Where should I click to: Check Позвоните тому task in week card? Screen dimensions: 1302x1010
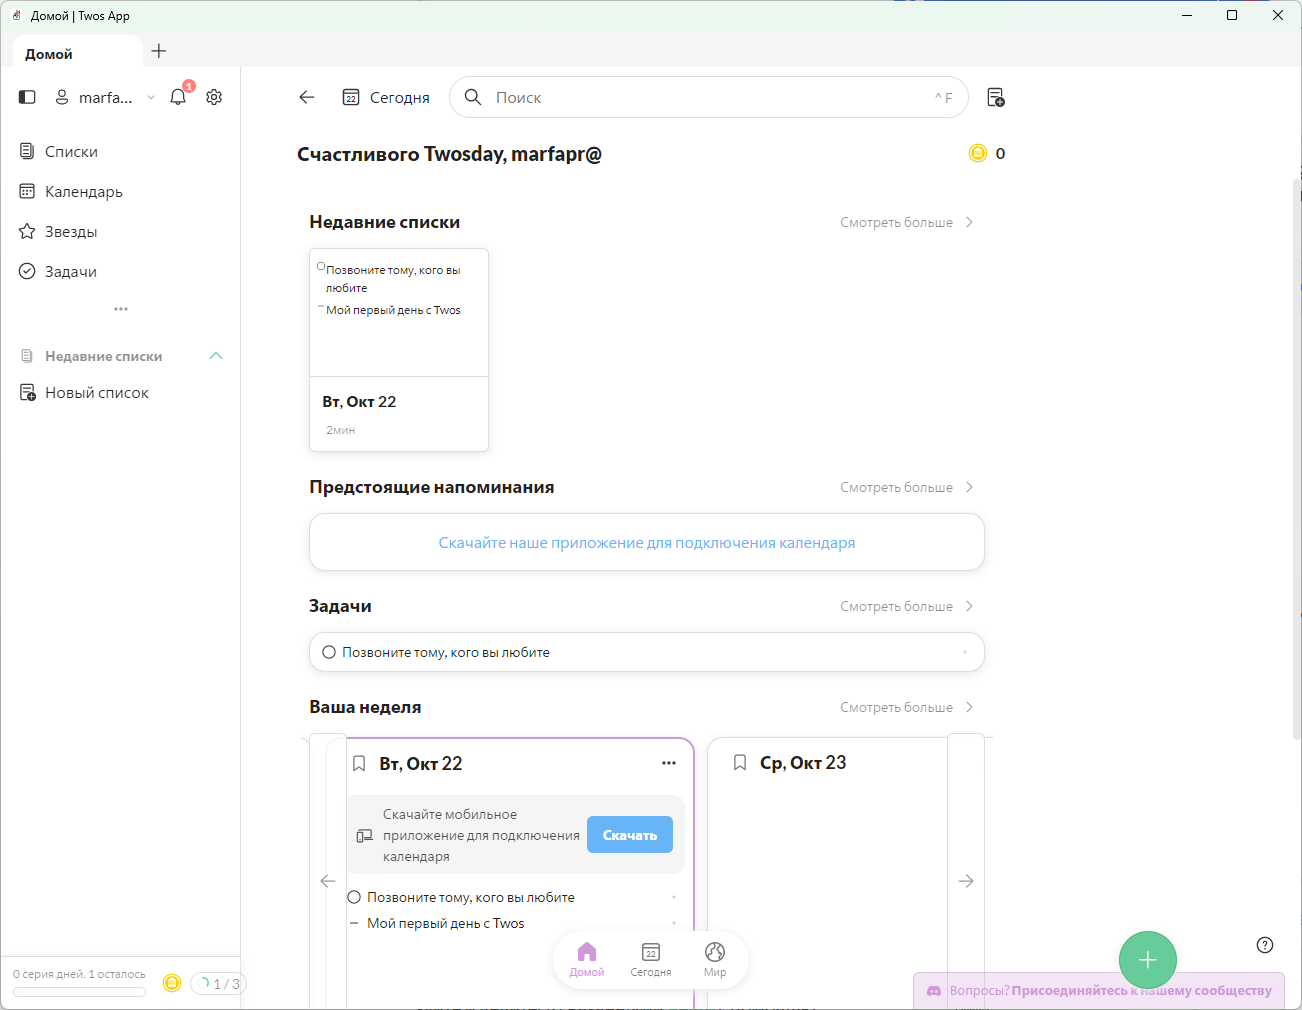tap(354, 897)
